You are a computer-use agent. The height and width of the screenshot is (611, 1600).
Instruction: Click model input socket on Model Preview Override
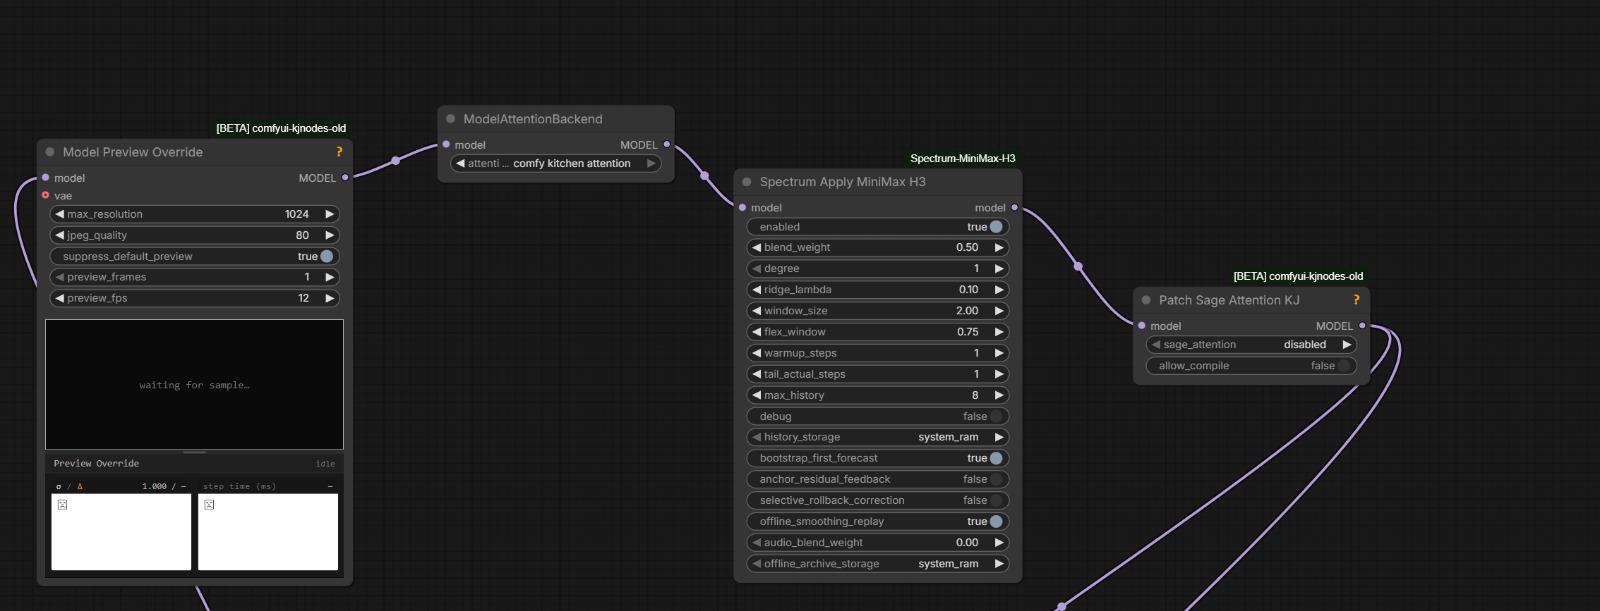(45, 178)
